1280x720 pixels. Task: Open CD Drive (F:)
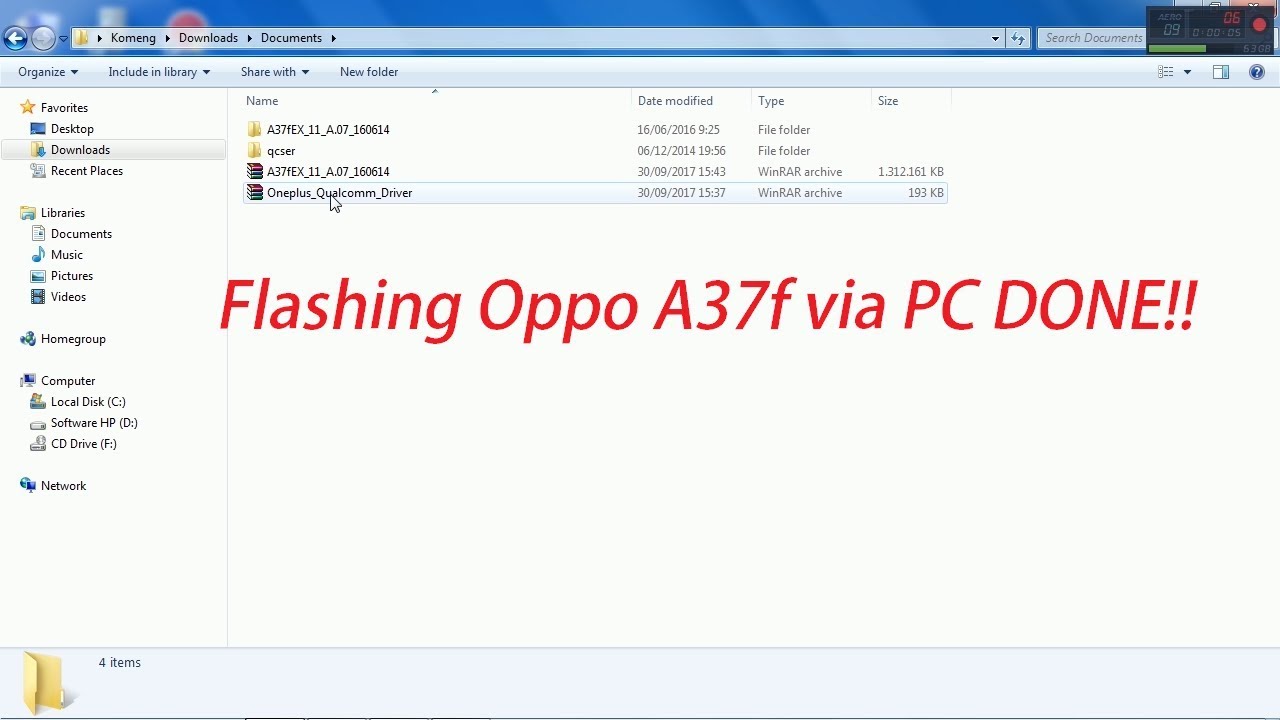[x=84, y=444]
